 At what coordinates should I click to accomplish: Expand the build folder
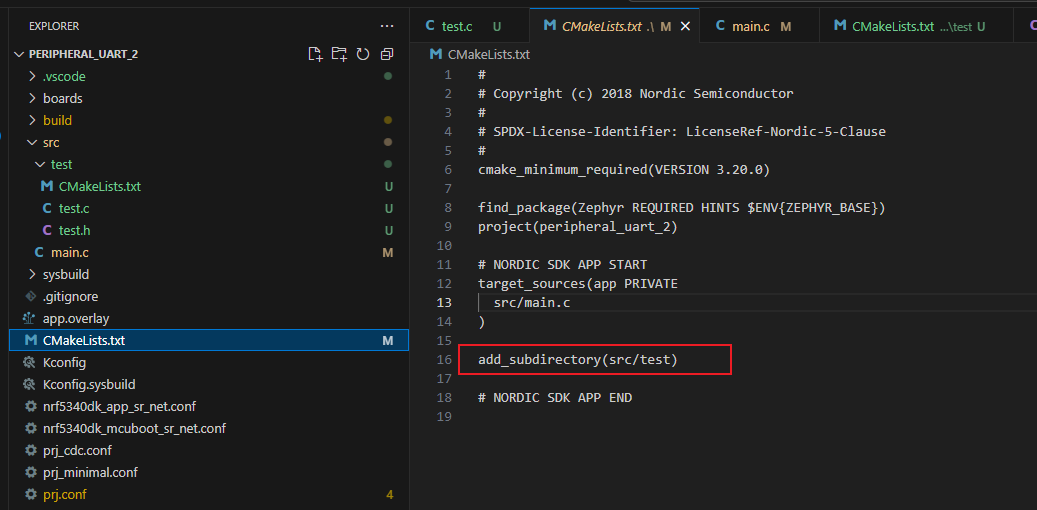(x=33, y=120)
